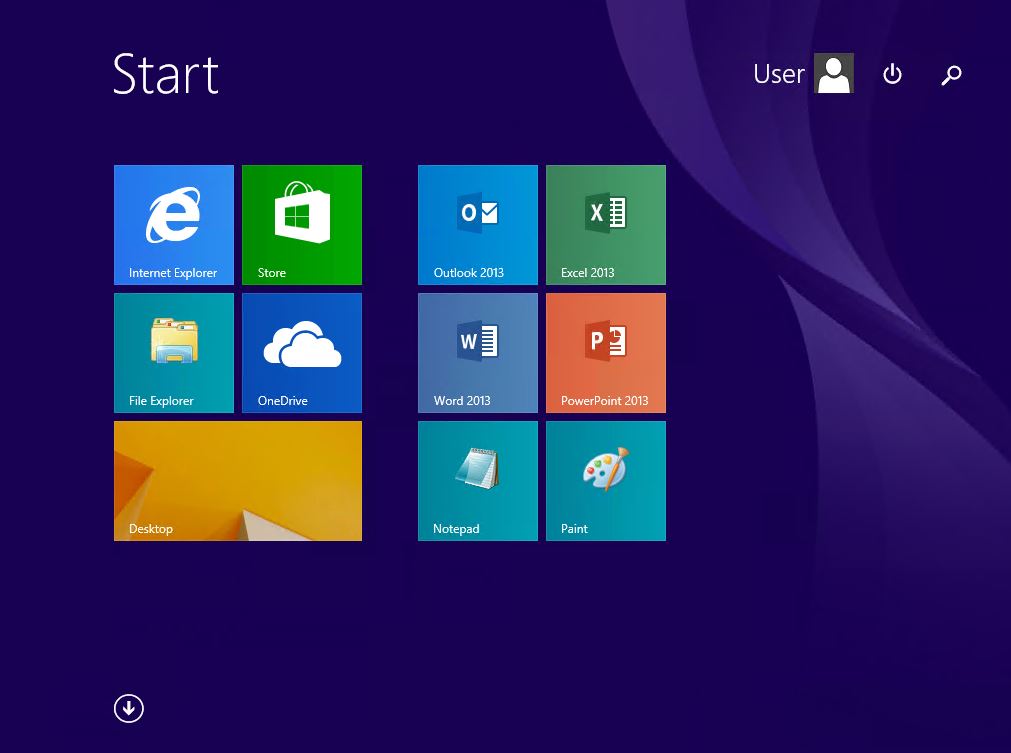Click the 'PowerPoint 2013' tile label
The width and height of the screenshot is (1011, 753).
604,401
